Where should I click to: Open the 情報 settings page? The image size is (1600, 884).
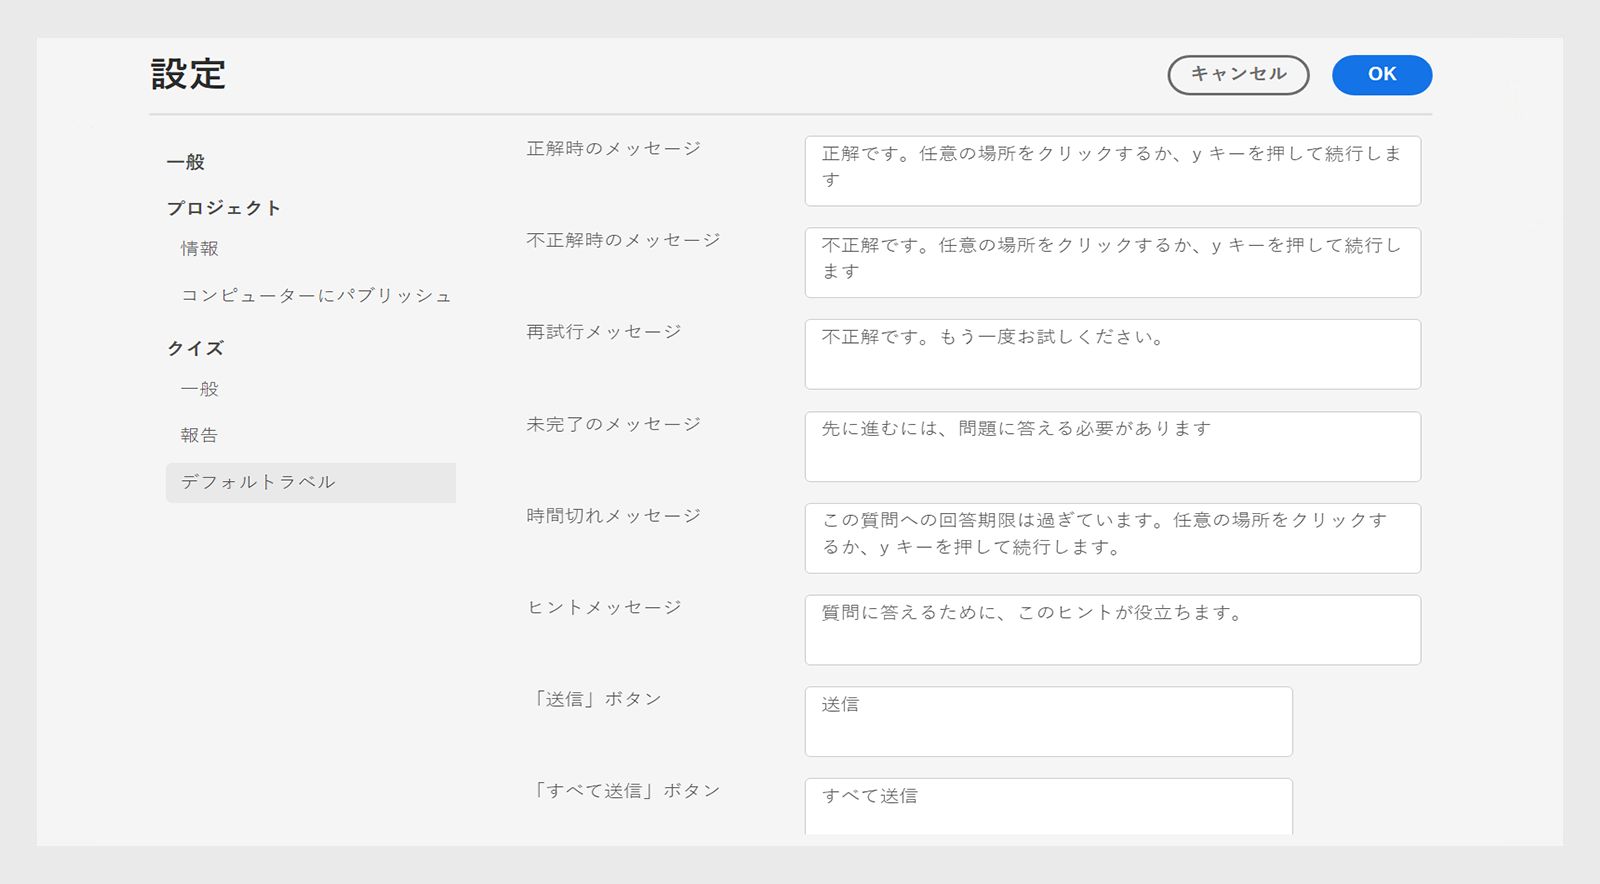pyautogui.click(x=199, y=249)
